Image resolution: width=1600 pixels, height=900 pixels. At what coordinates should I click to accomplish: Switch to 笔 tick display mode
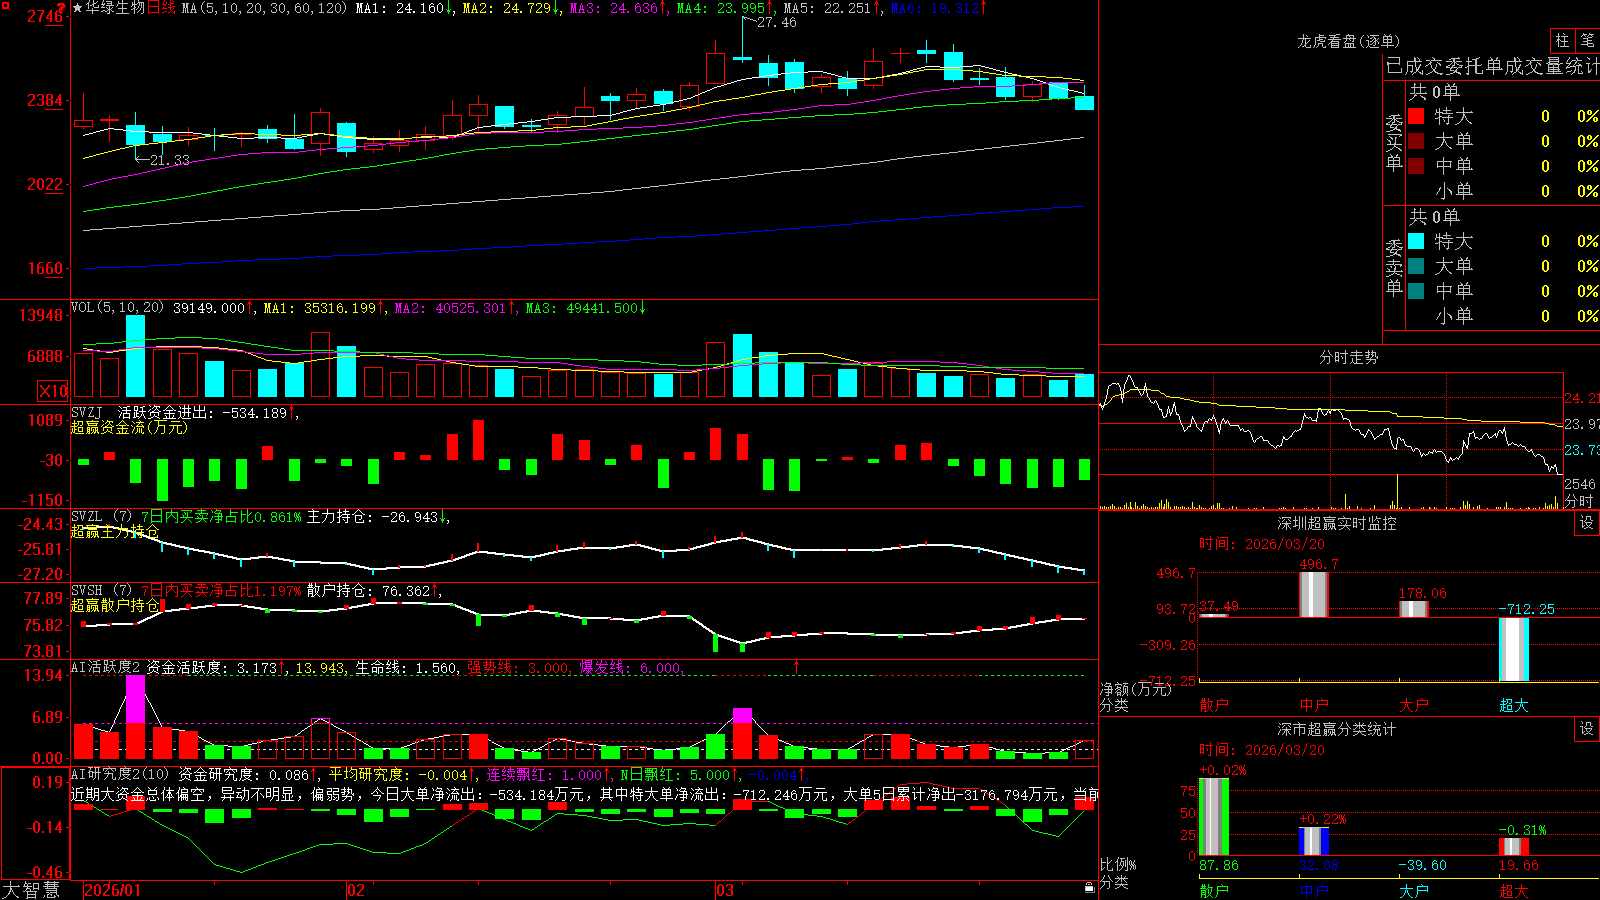pos(1588,40)
